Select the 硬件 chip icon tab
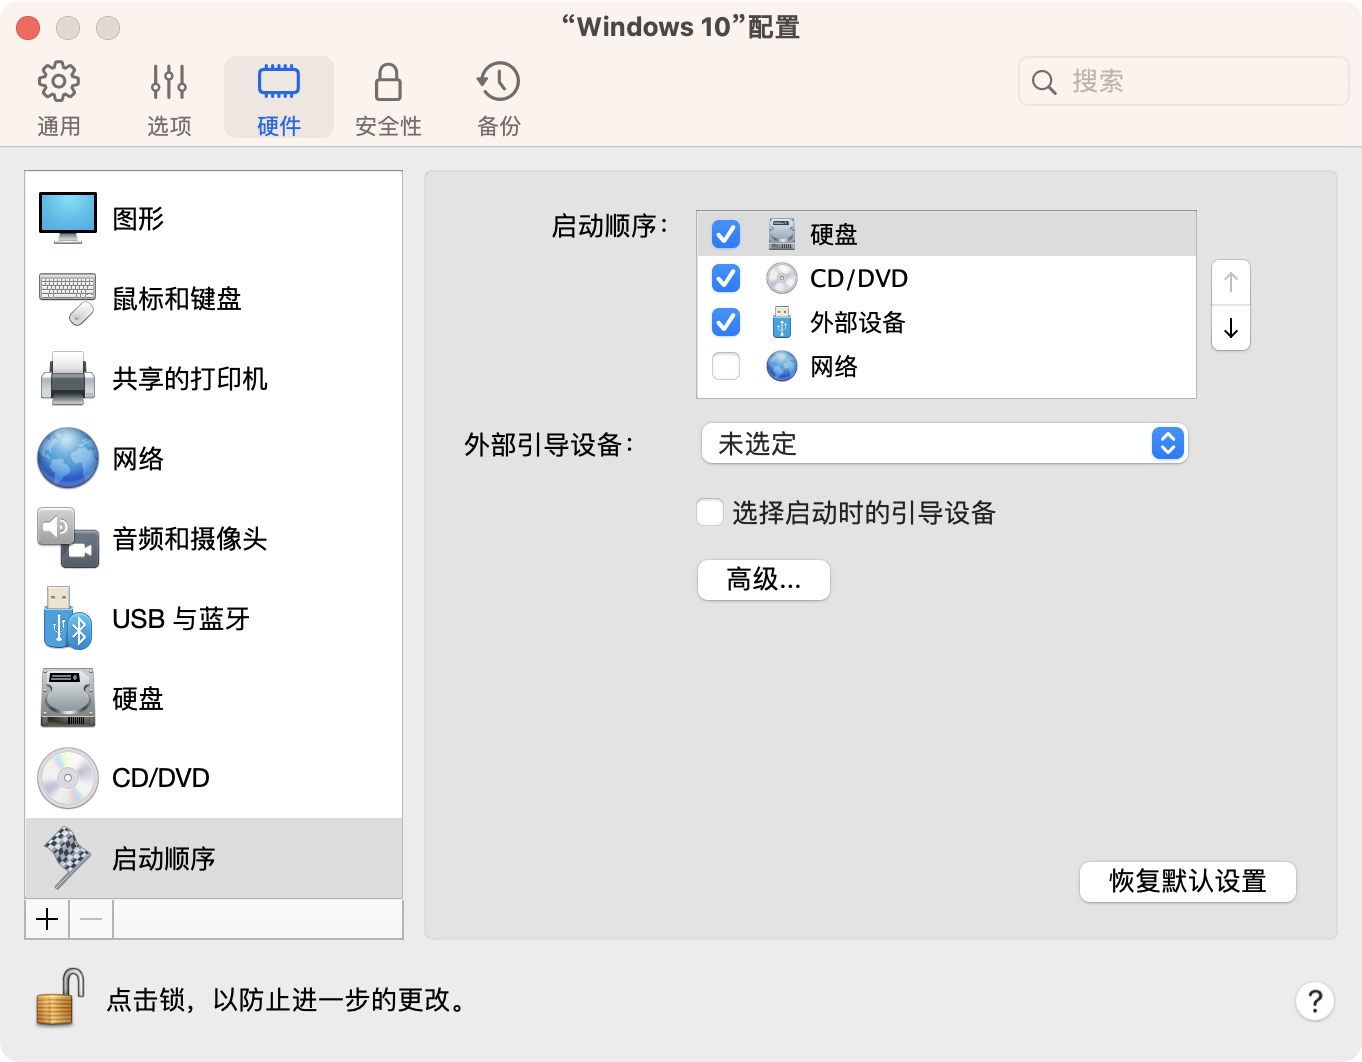This screenshot has width=1362, height=1062. coord(279,82)
